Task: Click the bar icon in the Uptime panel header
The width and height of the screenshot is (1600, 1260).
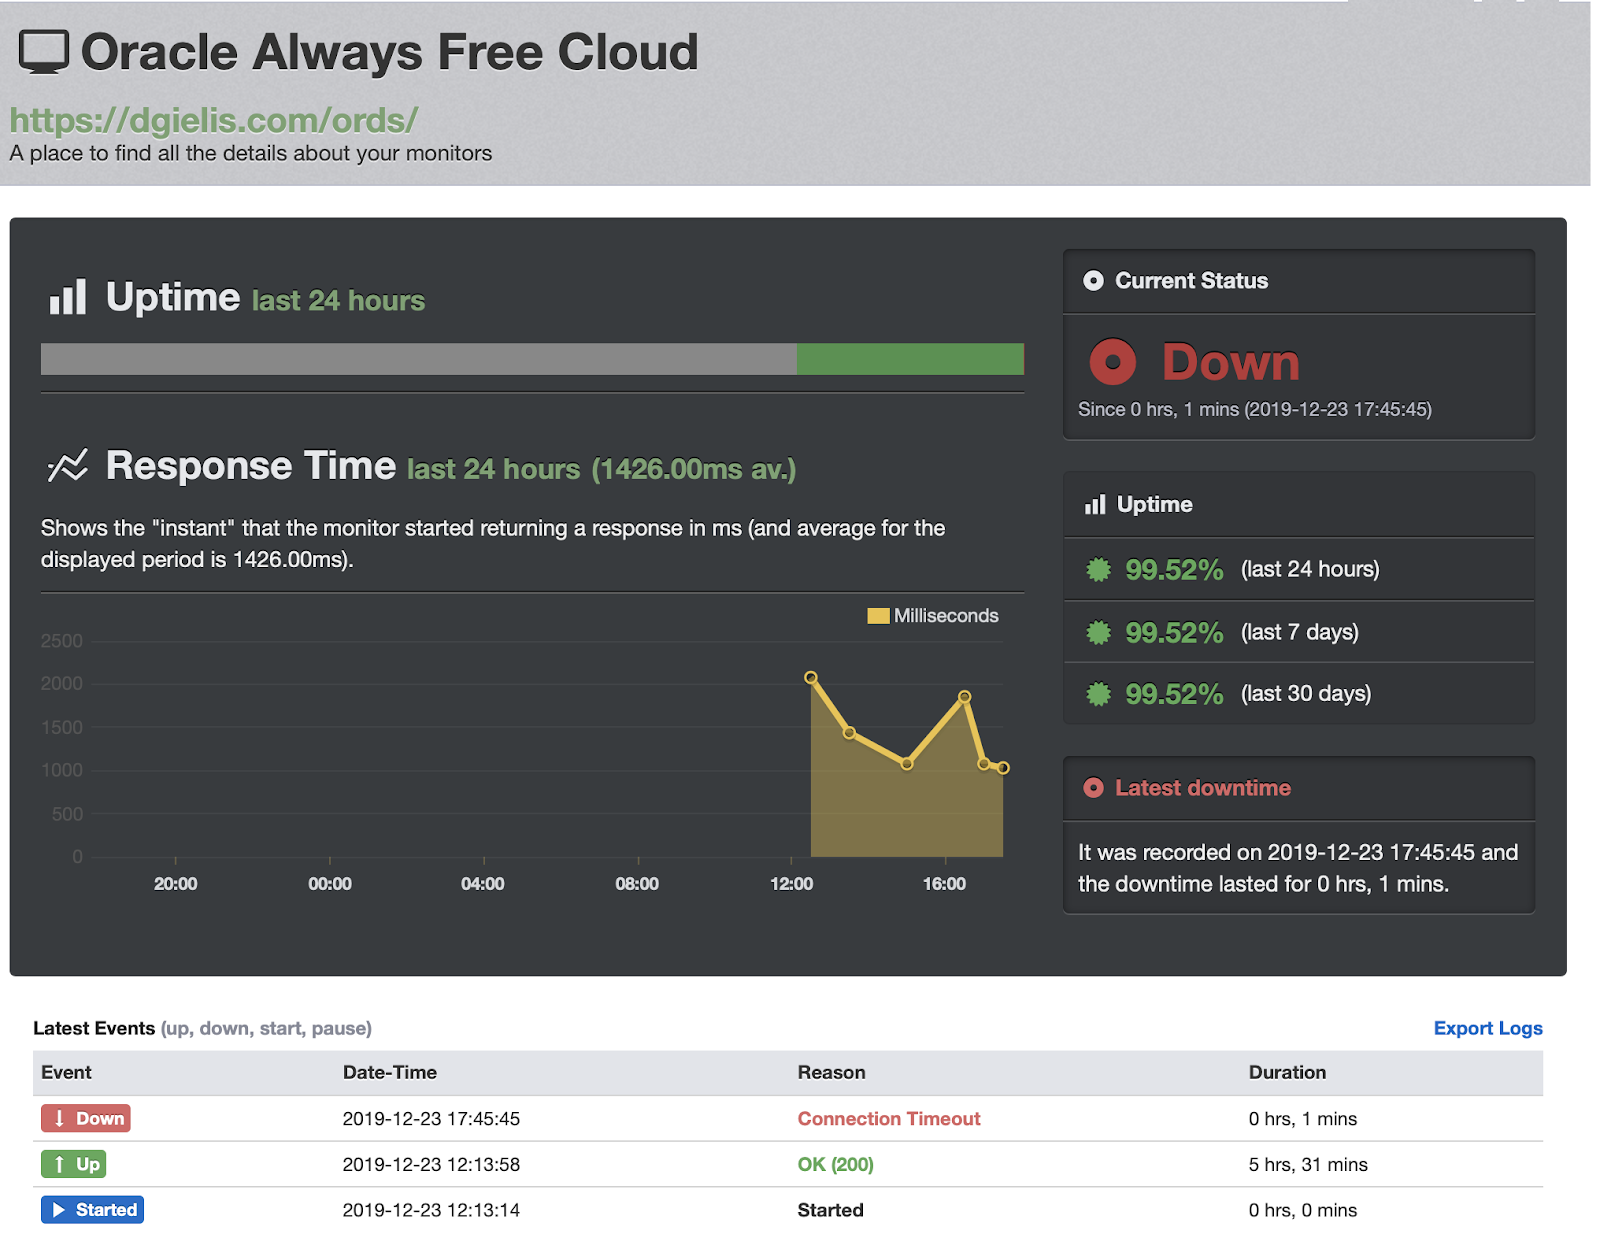Action: 1095,504
